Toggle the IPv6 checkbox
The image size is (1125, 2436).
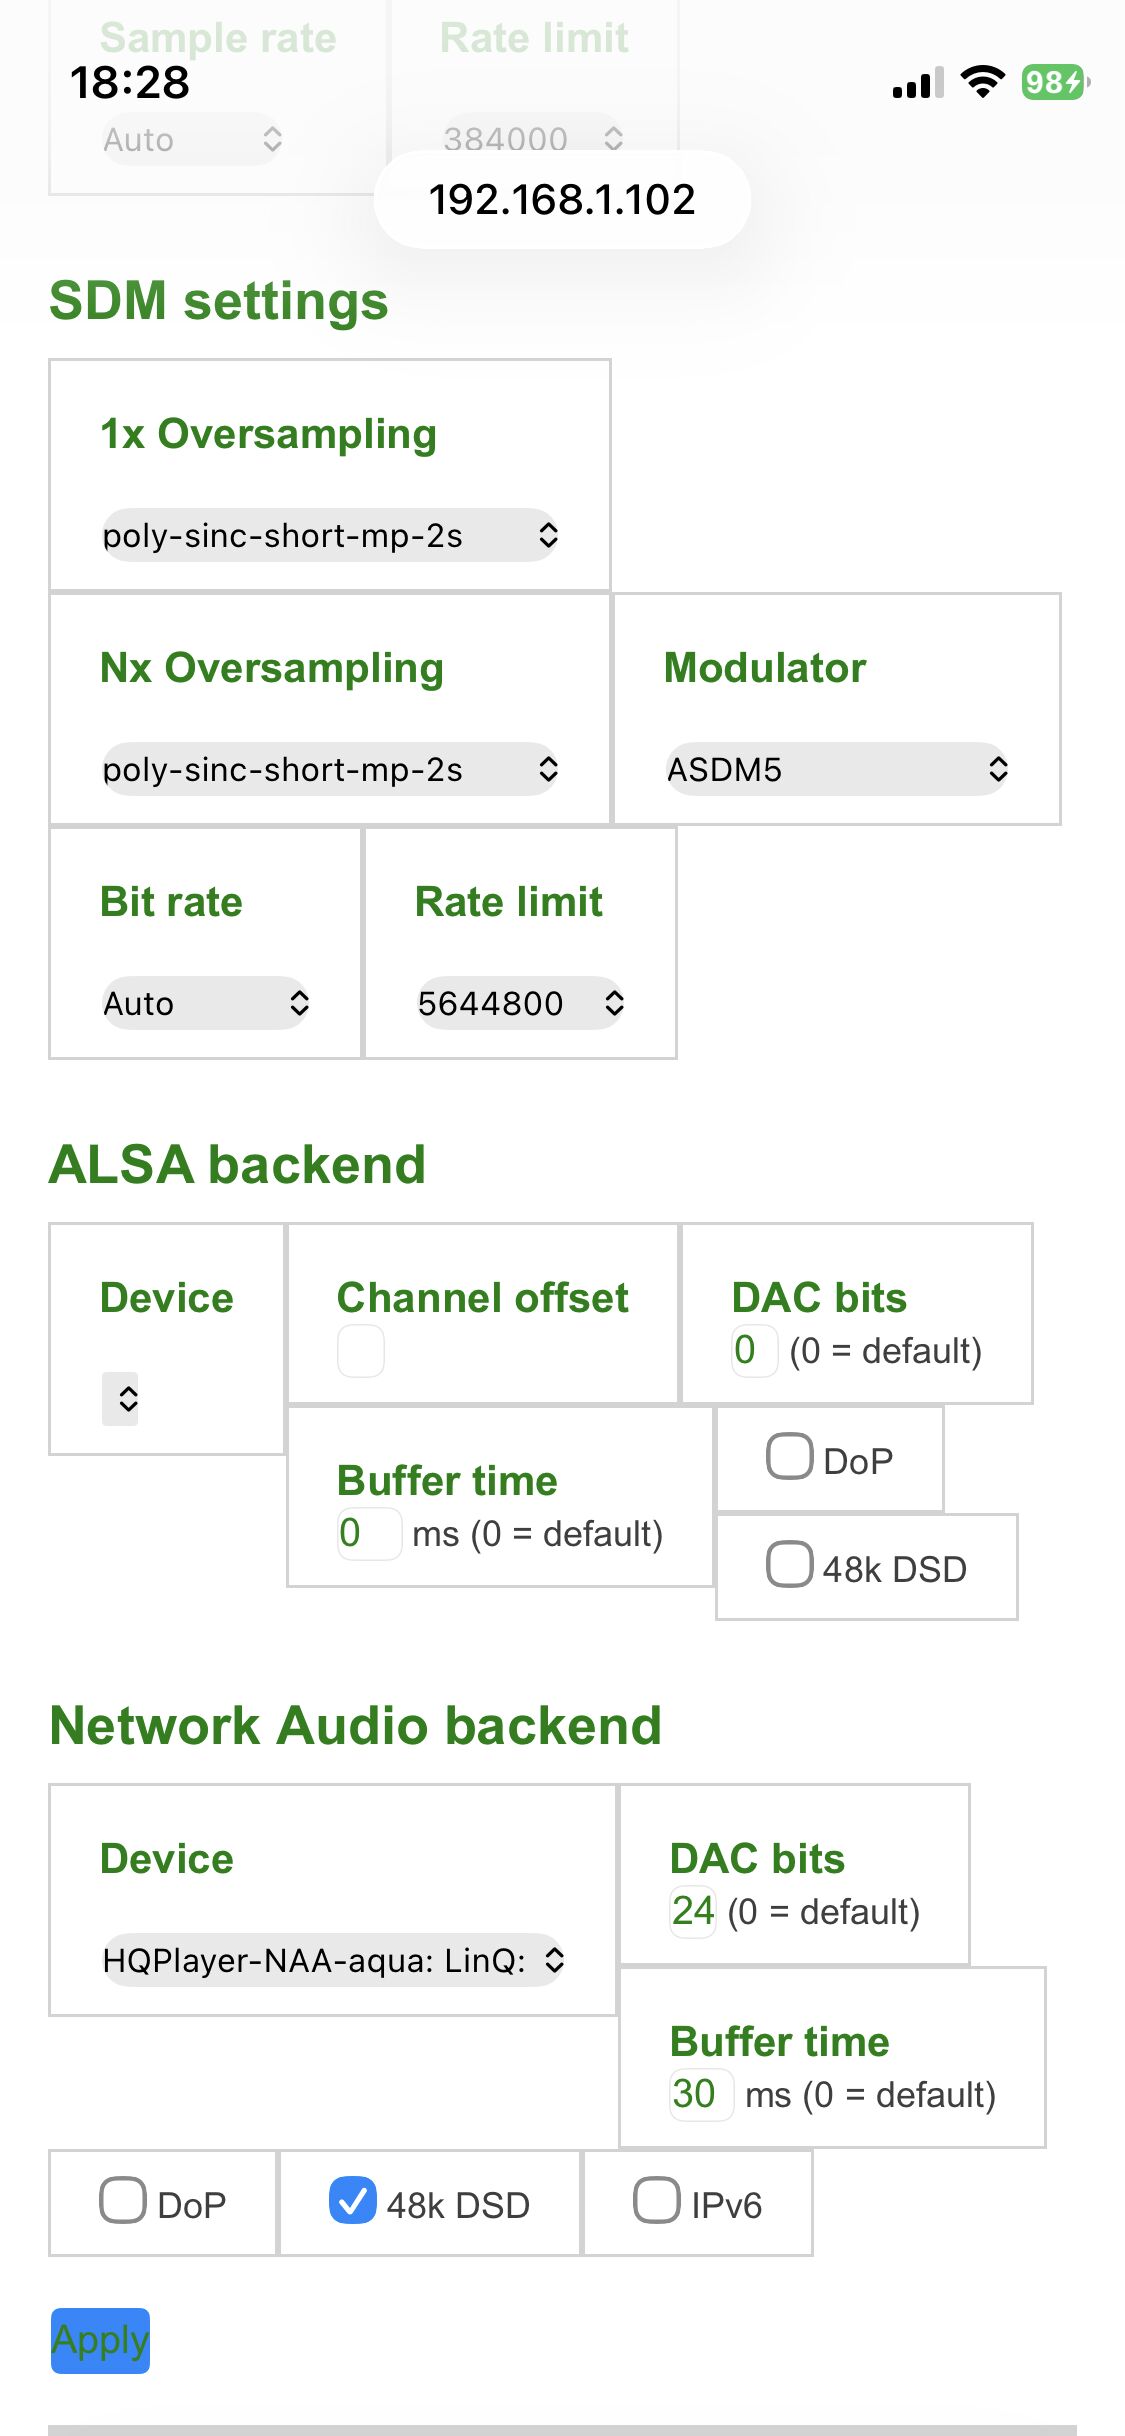(x=657, y=2200)
